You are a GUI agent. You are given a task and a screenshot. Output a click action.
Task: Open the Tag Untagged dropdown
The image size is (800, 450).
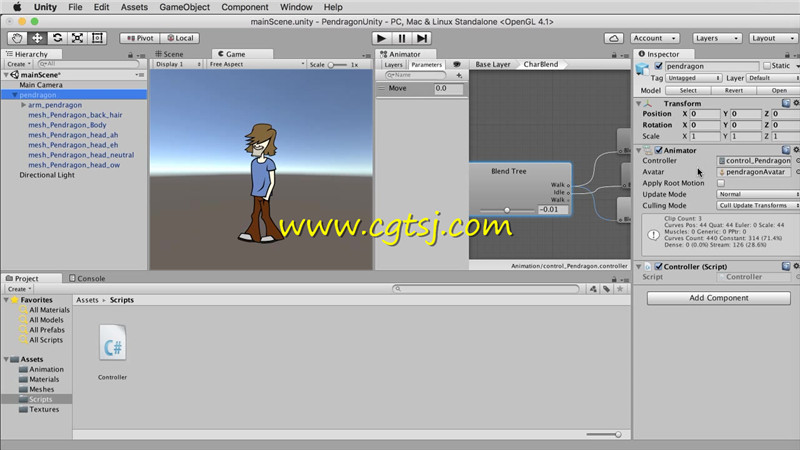[x=693, y=78]
